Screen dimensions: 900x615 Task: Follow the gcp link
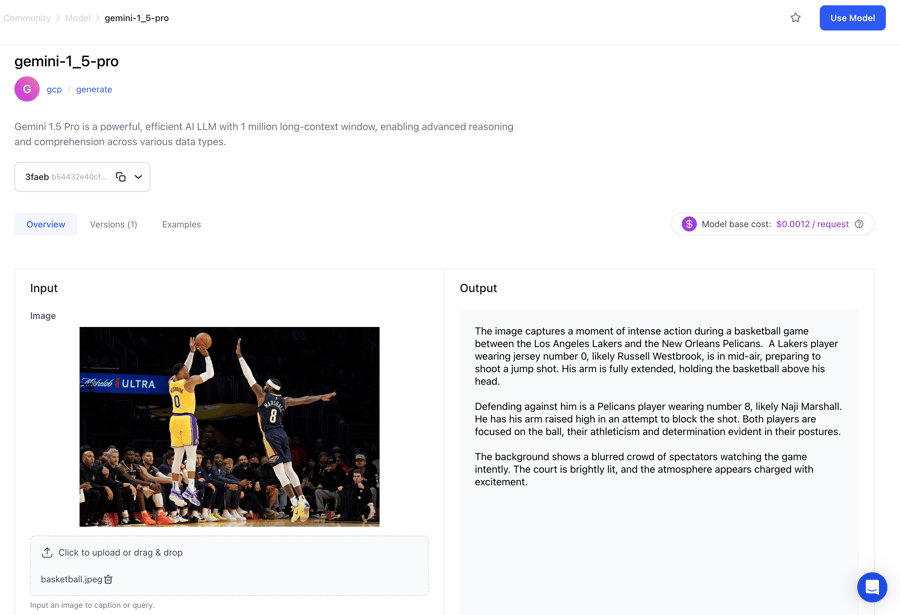pyautogui.click(x=54, y=89)
